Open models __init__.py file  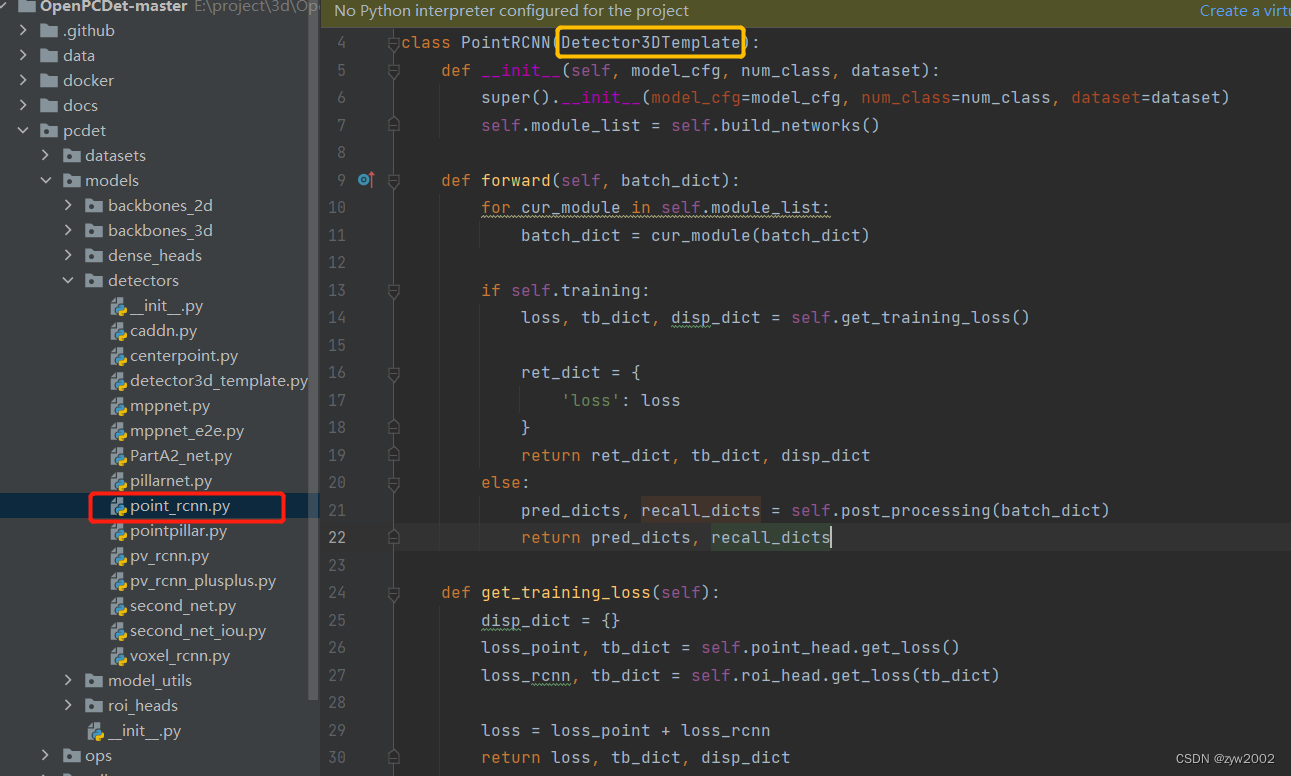point(144,731)
